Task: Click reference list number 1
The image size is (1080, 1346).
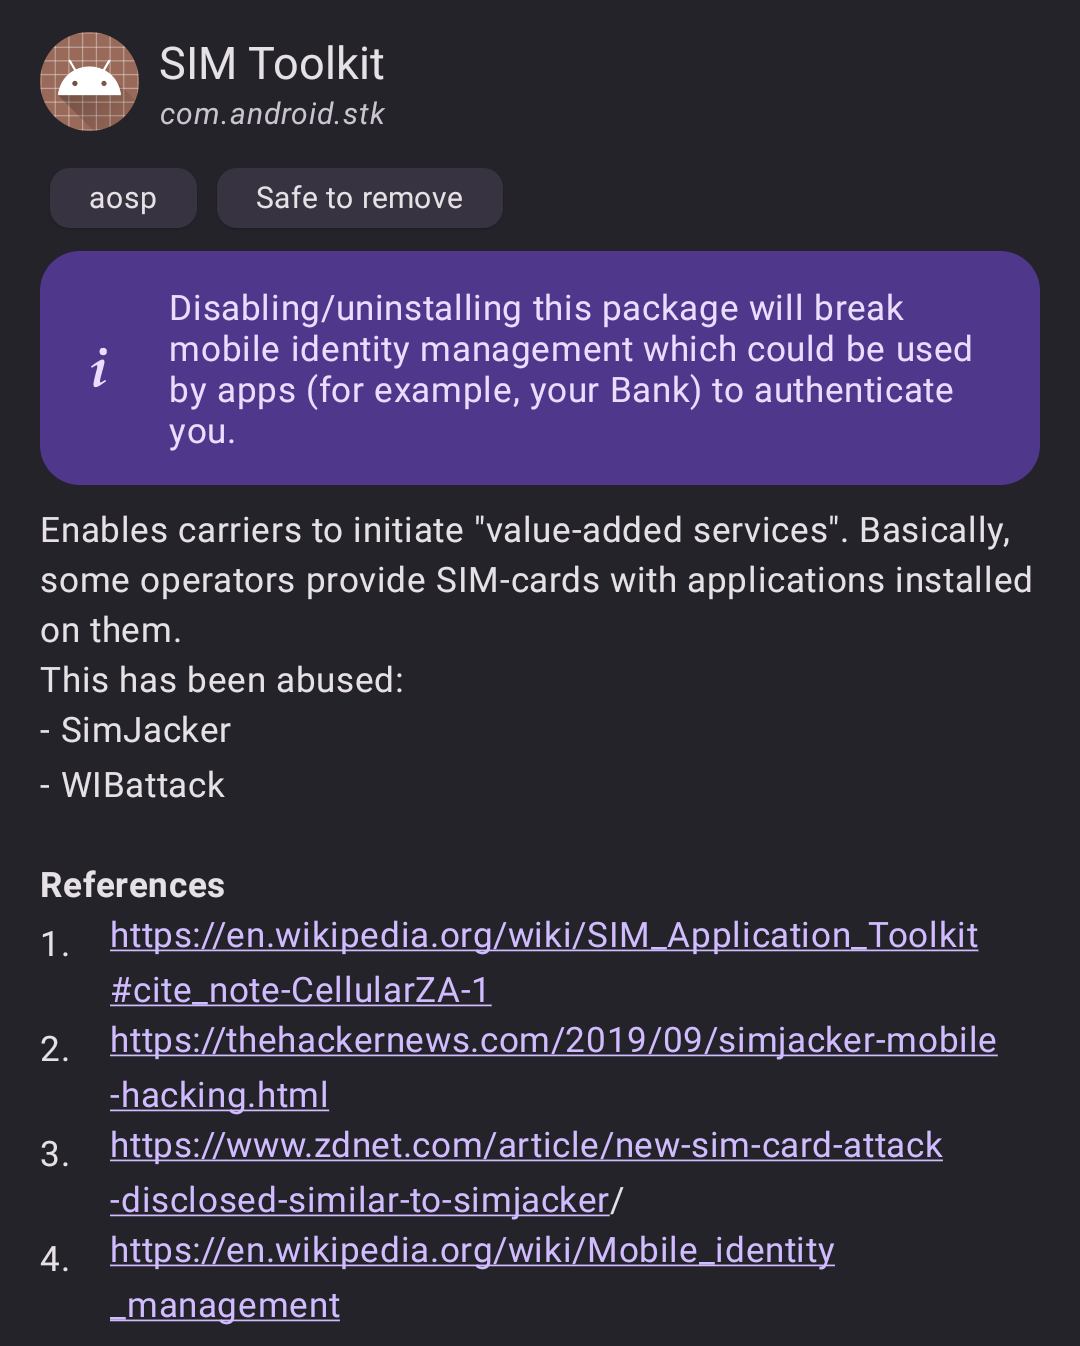Action: [55, 944]
